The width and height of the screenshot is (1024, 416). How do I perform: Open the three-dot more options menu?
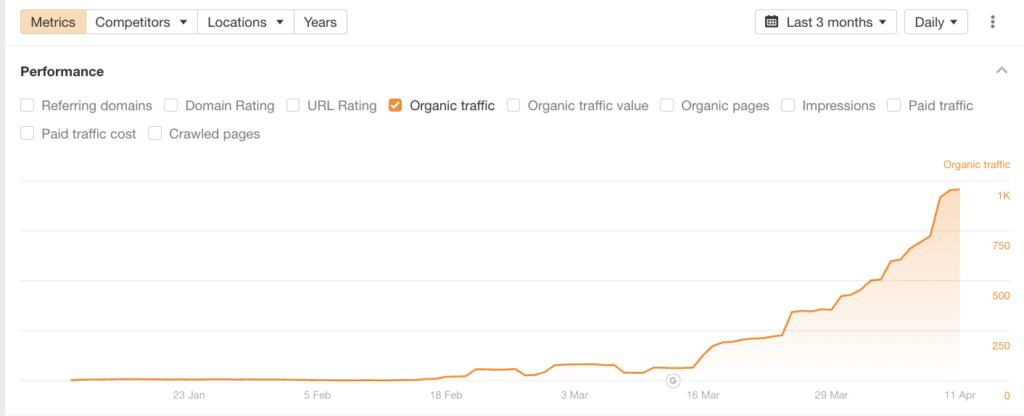click(992, 22)
